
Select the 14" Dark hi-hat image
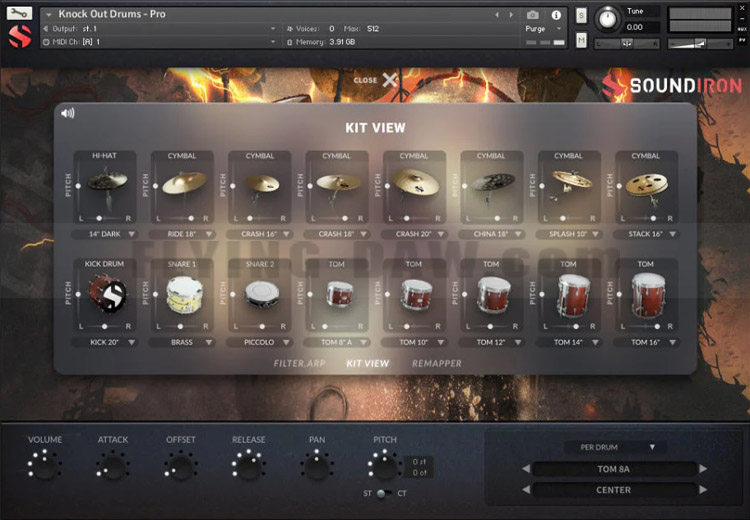click(108, 187)
